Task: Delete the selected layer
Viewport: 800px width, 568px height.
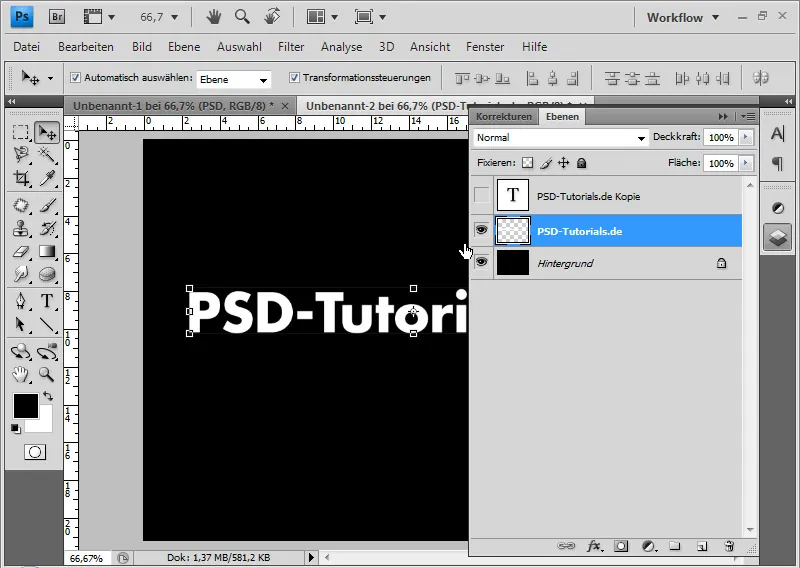Action: pyautogui.click(x=729, y=547)
